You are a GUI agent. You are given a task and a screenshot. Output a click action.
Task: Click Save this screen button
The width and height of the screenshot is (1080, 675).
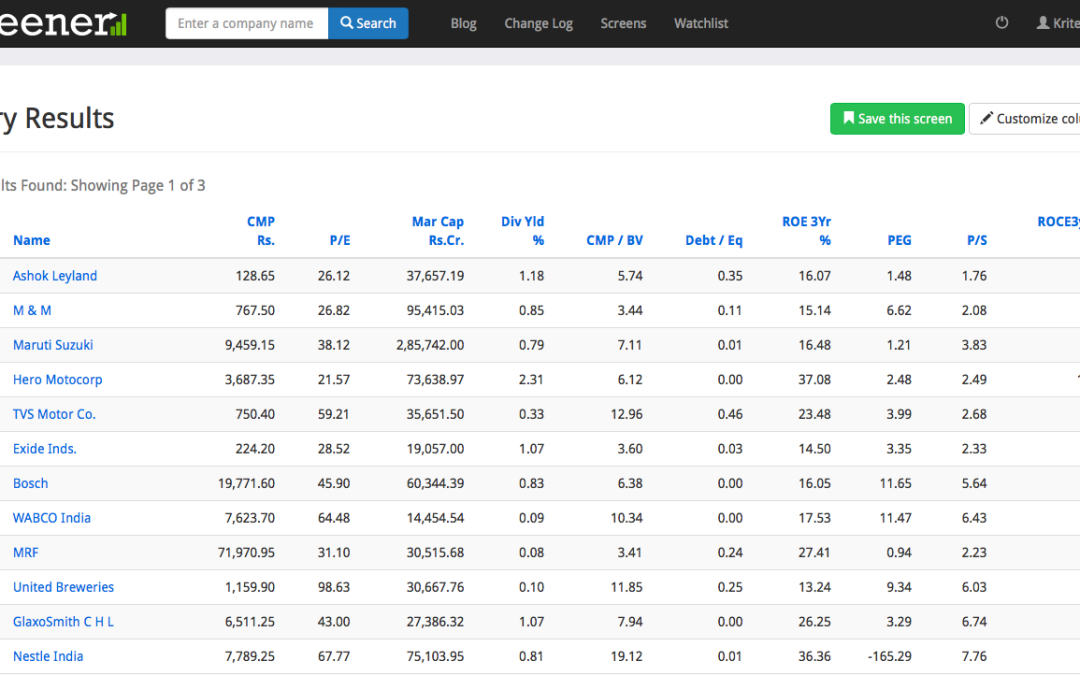click(897, 118)
